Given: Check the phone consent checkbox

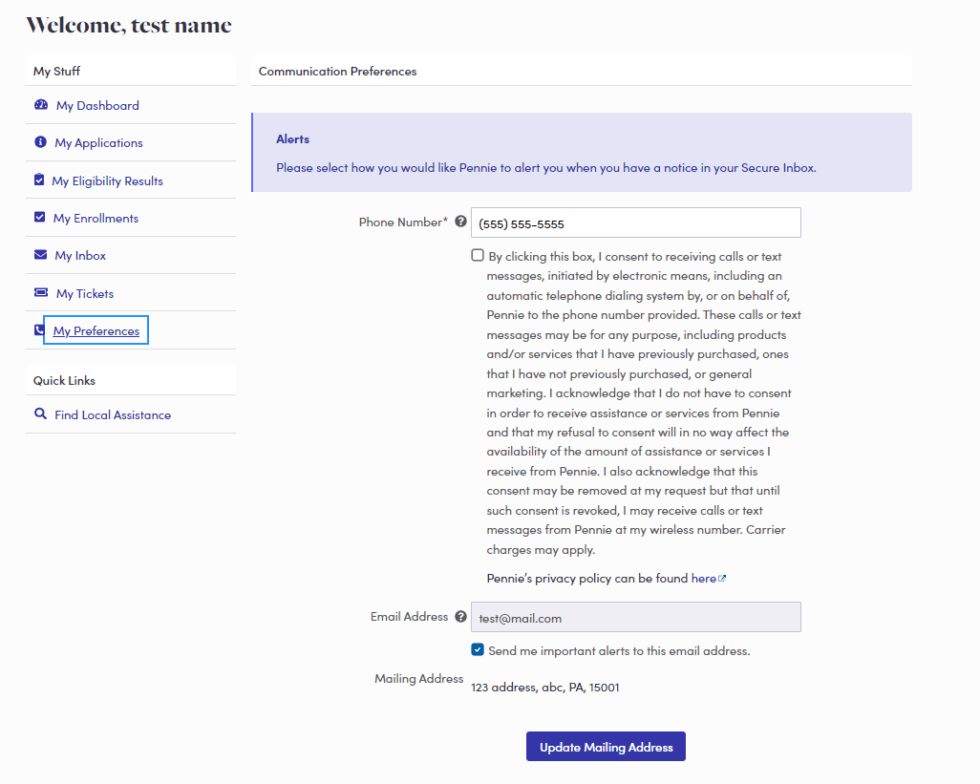Looking at the screenshot, I should (478, 255).
